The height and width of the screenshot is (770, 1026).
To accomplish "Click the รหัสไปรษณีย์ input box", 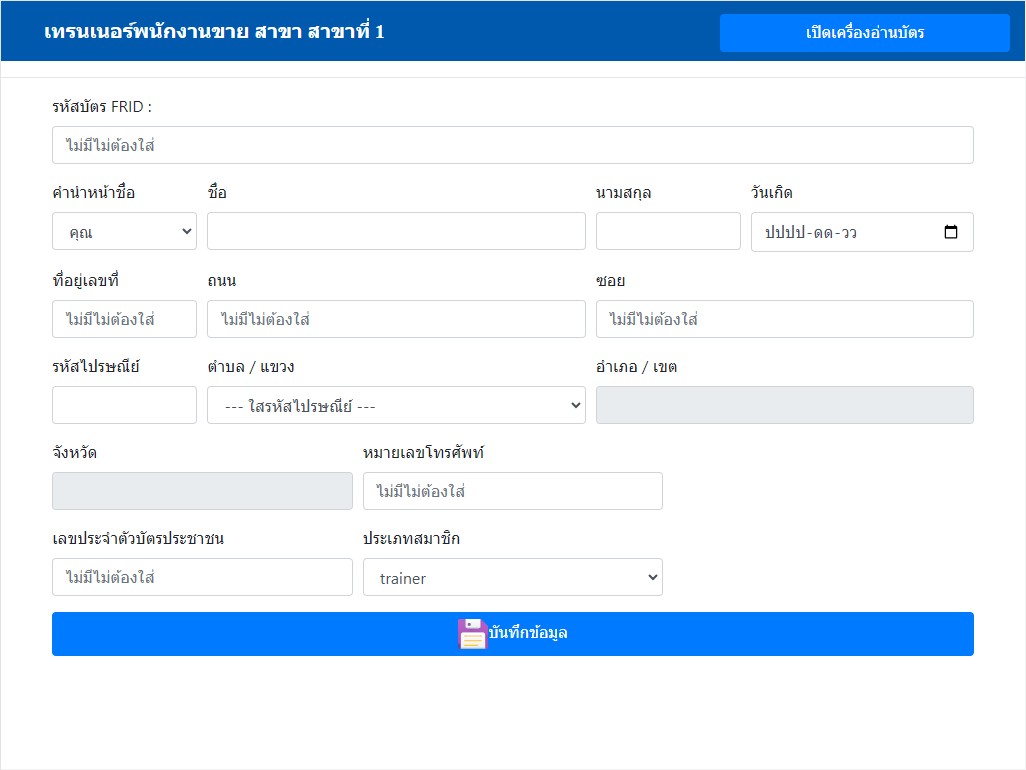I will coord(124,405).
